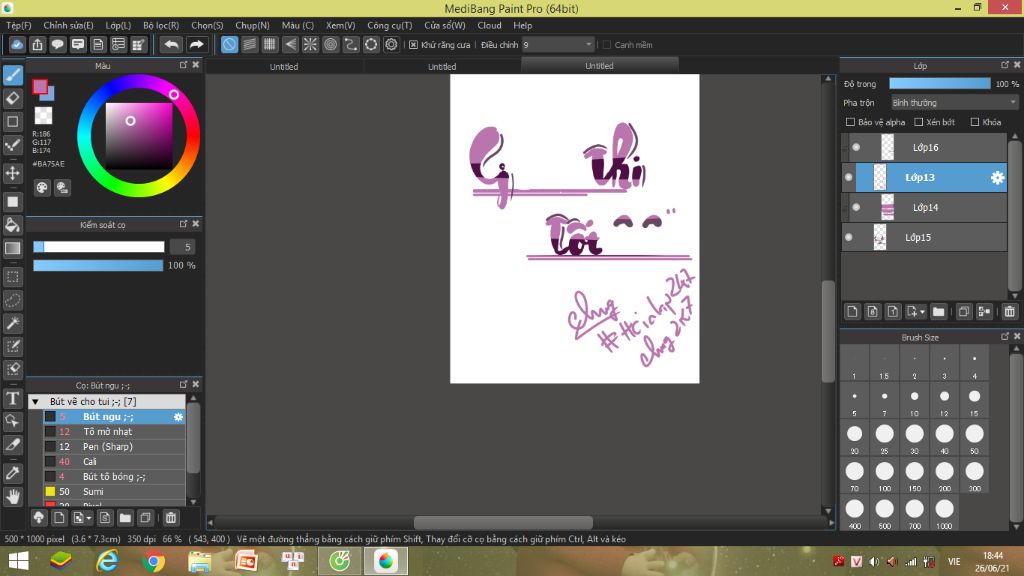
Task: Select the Hand pan tool
Action: coord(12,497)
